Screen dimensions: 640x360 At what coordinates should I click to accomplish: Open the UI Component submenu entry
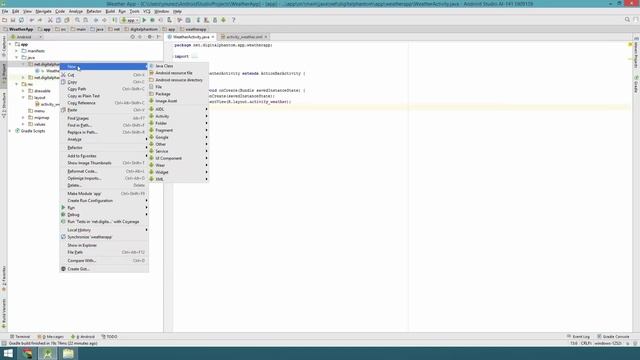[x=178, y=158]
